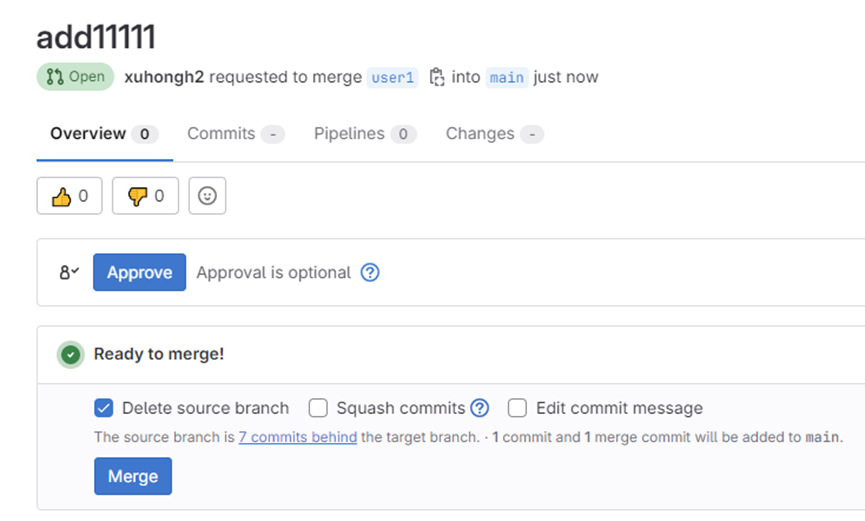This screenshot has width=865, height=521.
Task: Add a thumbs up reaction
Action: [x=69, y=196]
